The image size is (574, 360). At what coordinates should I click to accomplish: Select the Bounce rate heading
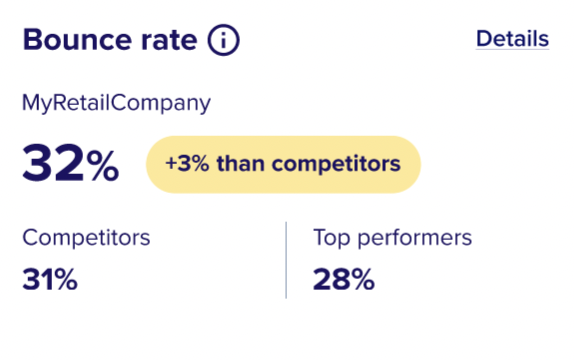[110, 40]
